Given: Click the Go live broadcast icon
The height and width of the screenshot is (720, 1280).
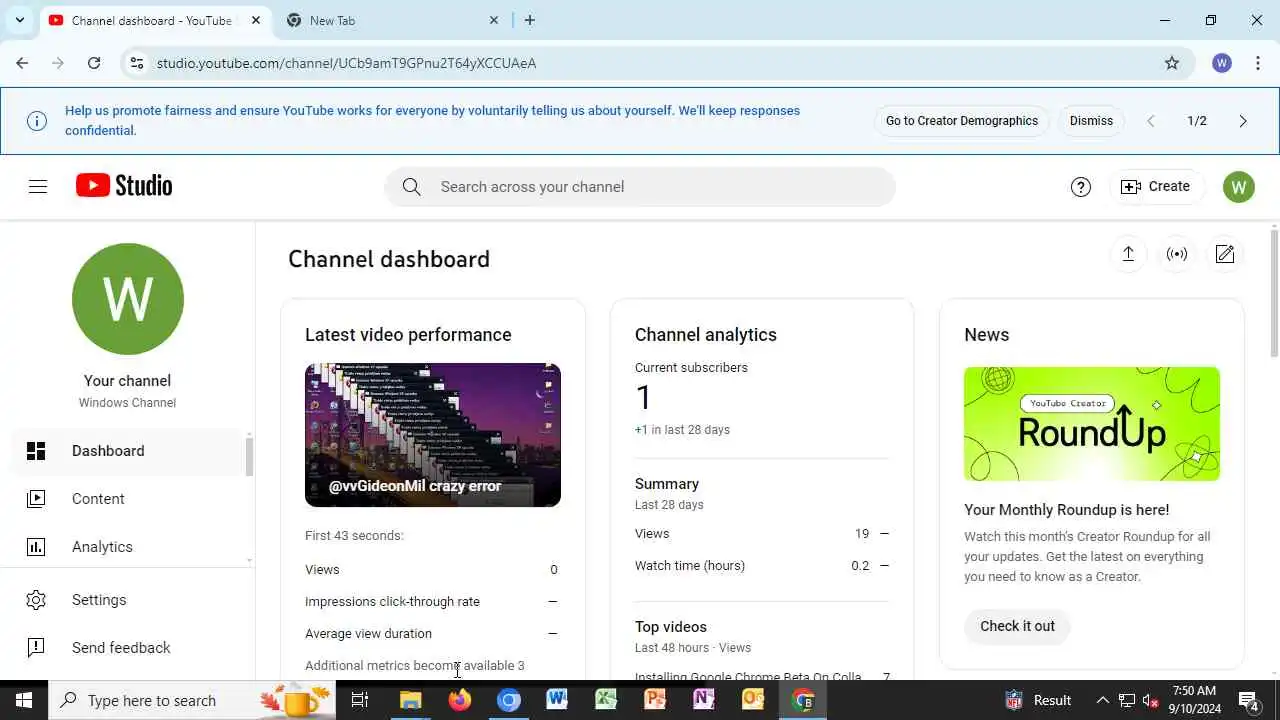Looking at the screenshot, I should [x=1177, y=254].
